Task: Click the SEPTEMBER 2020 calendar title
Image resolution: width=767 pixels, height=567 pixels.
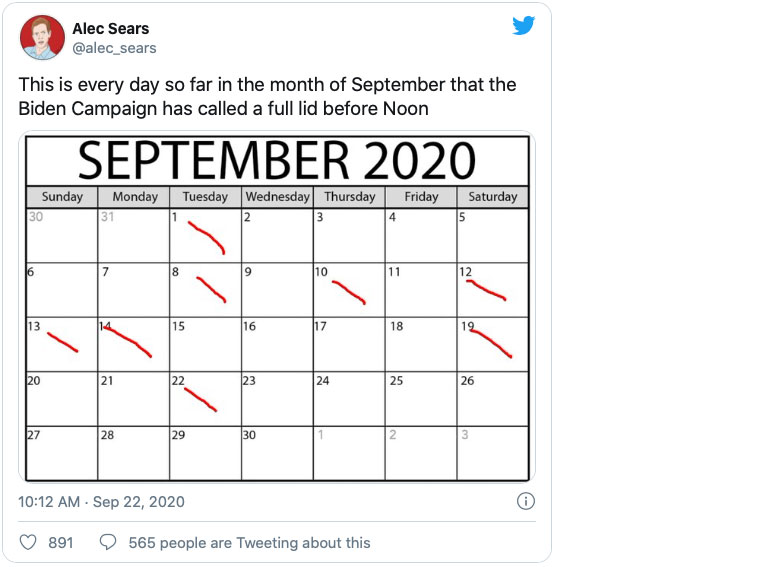Action: [277, 161]
